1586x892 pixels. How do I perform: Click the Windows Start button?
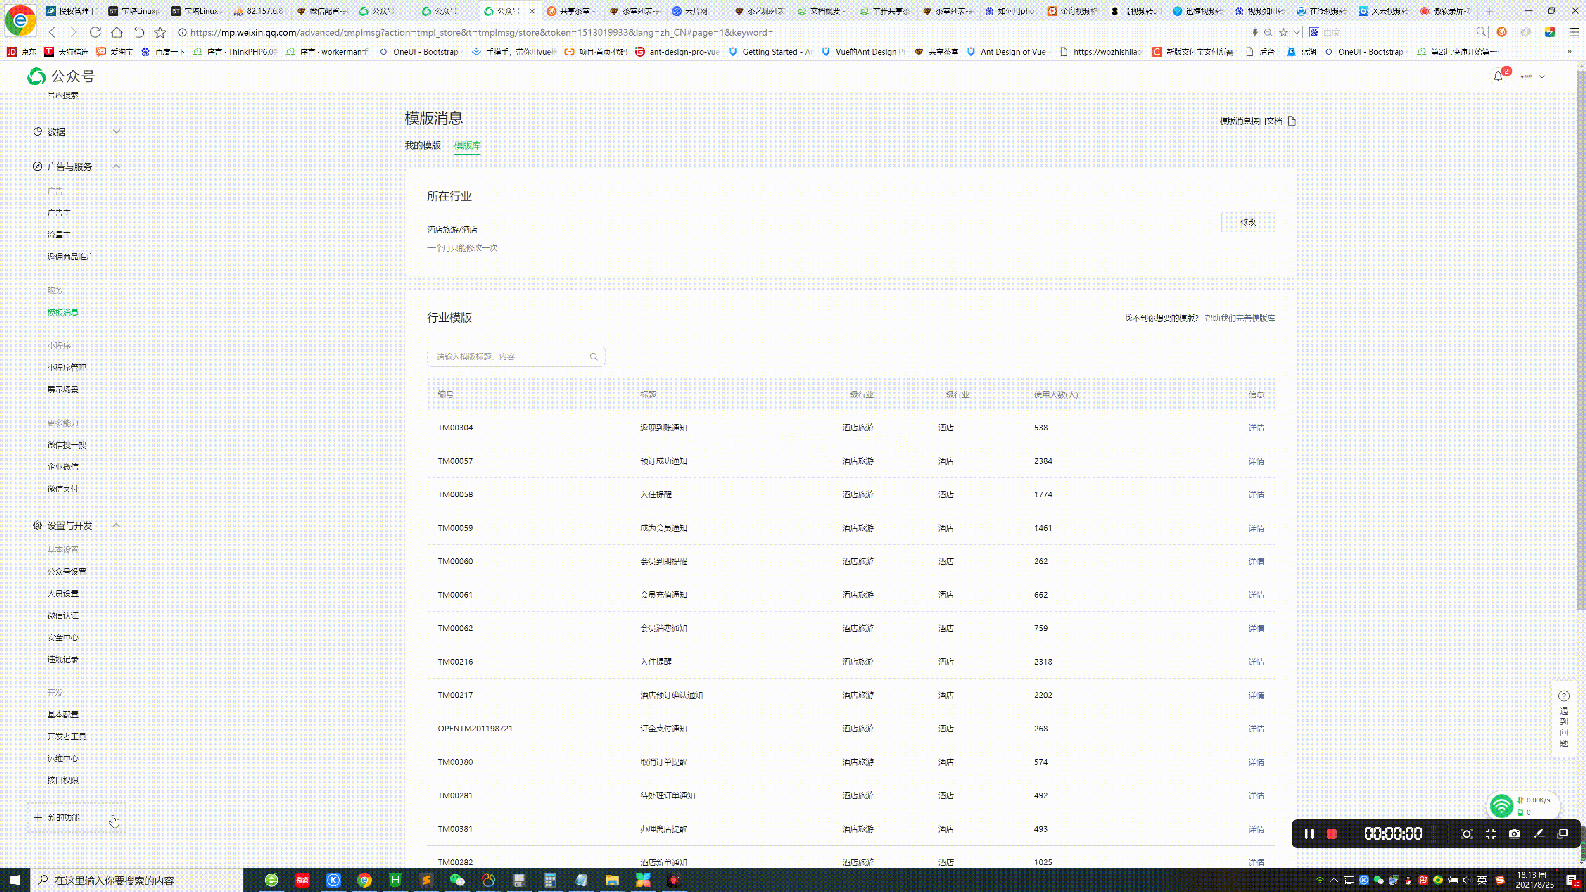coord(14,880)
